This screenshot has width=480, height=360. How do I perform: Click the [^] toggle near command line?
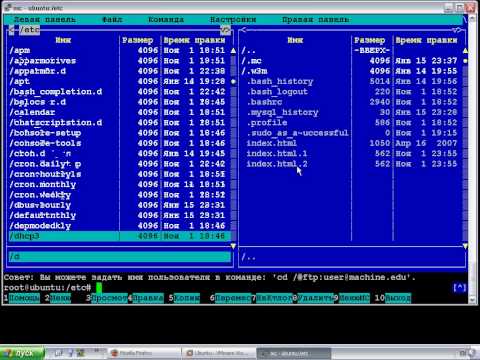[459, 287]
